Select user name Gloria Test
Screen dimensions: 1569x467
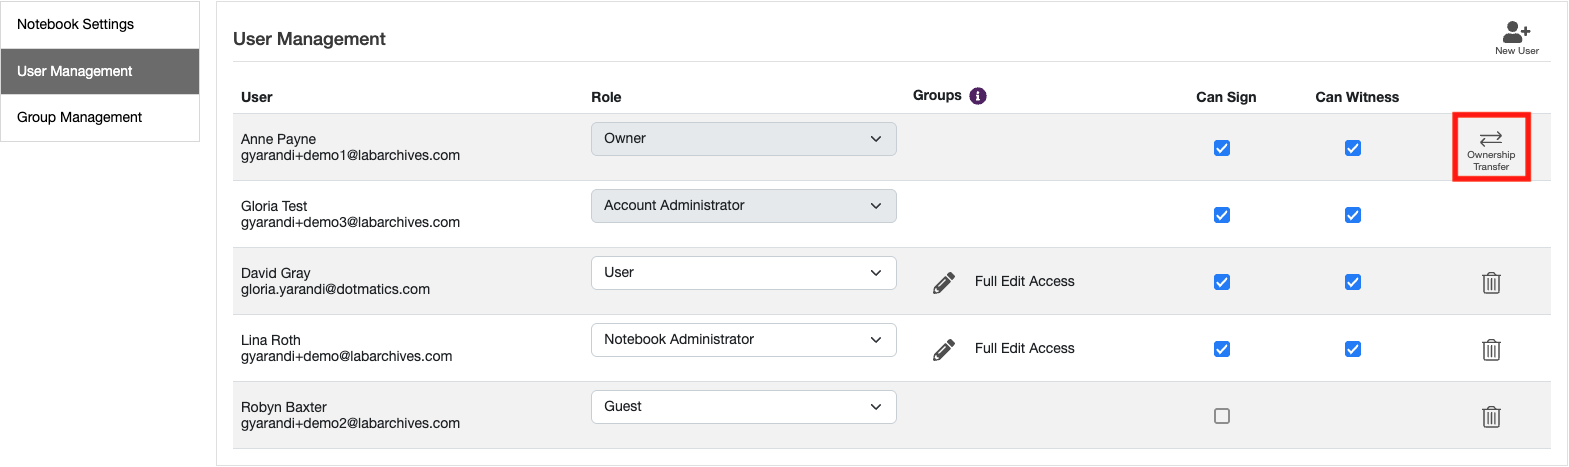274,206
